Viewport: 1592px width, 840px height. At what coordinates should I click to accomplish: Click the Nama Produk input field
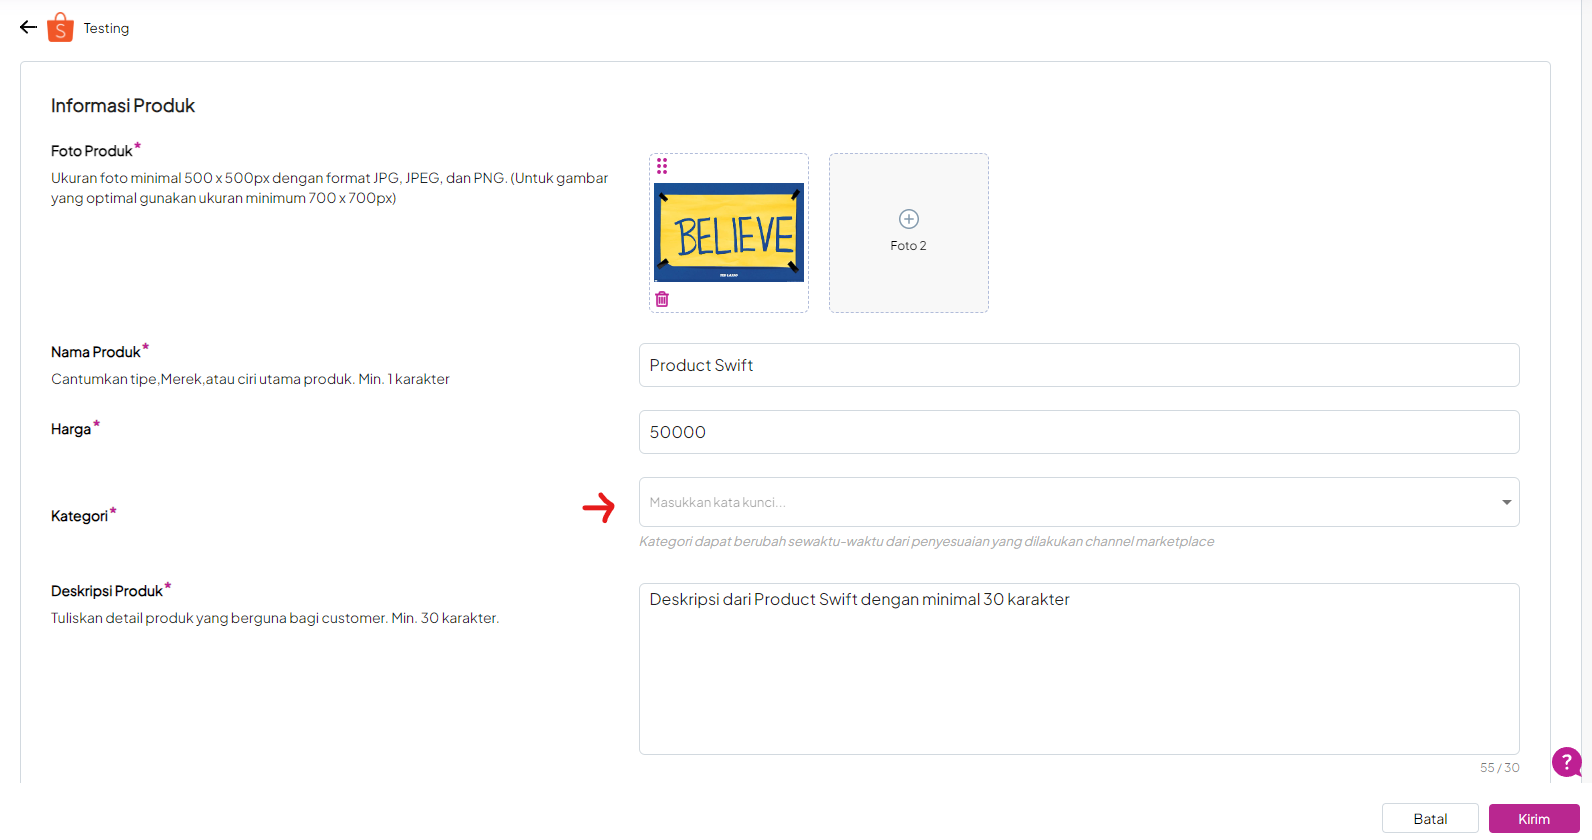pos(1079,365)
